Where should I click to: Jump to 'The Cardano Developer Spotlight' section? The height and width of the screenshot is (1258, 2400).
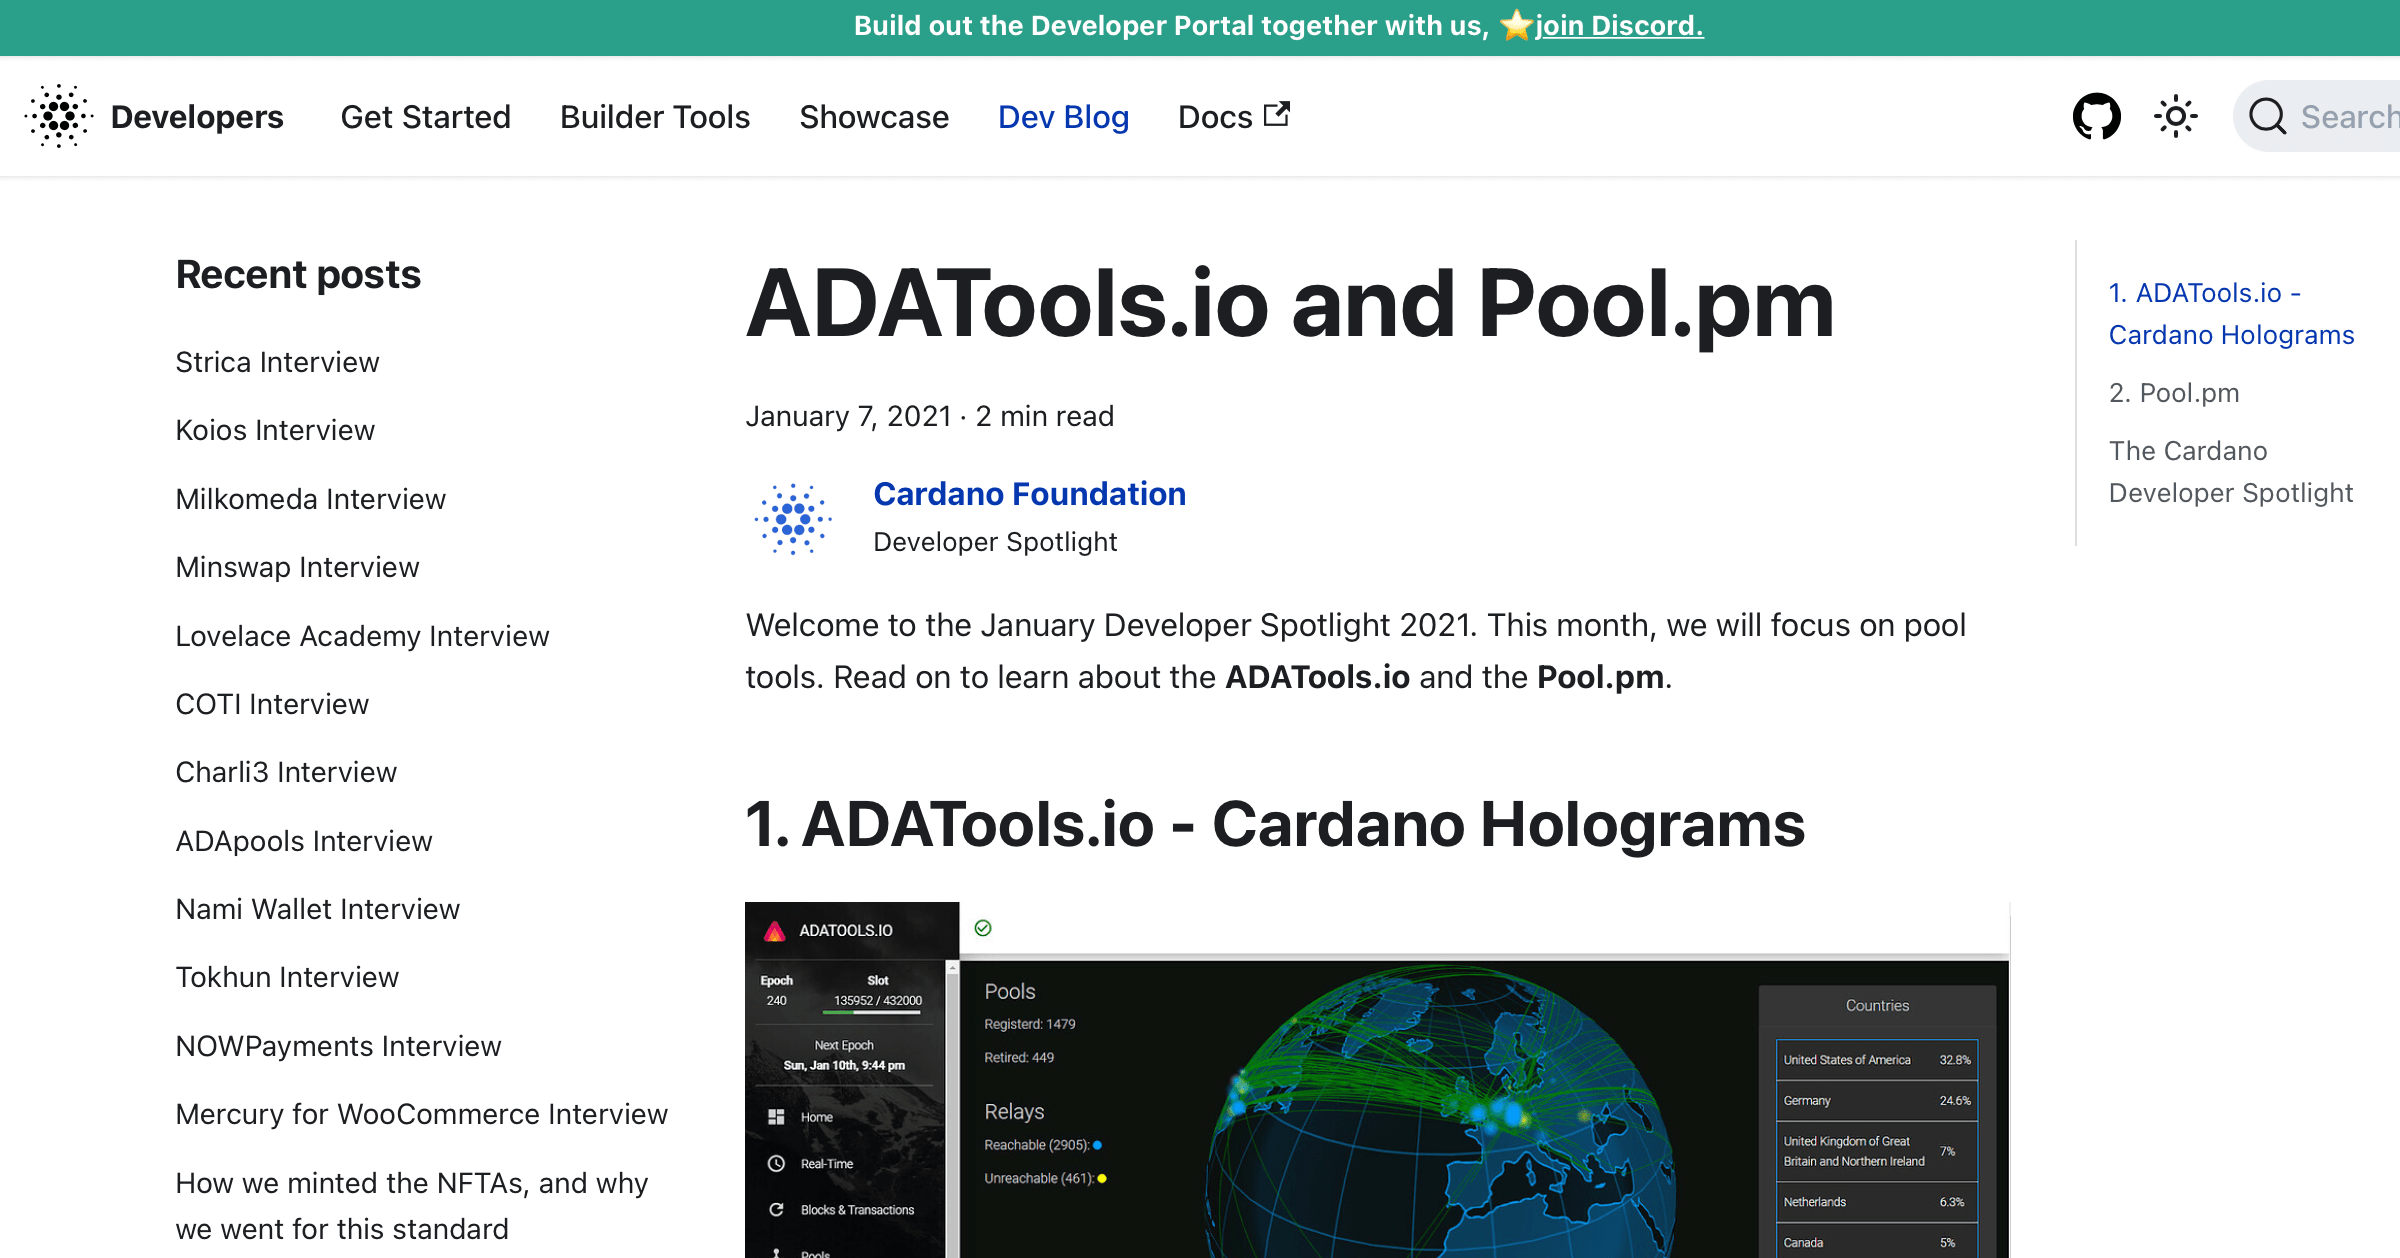[2230, 472]
